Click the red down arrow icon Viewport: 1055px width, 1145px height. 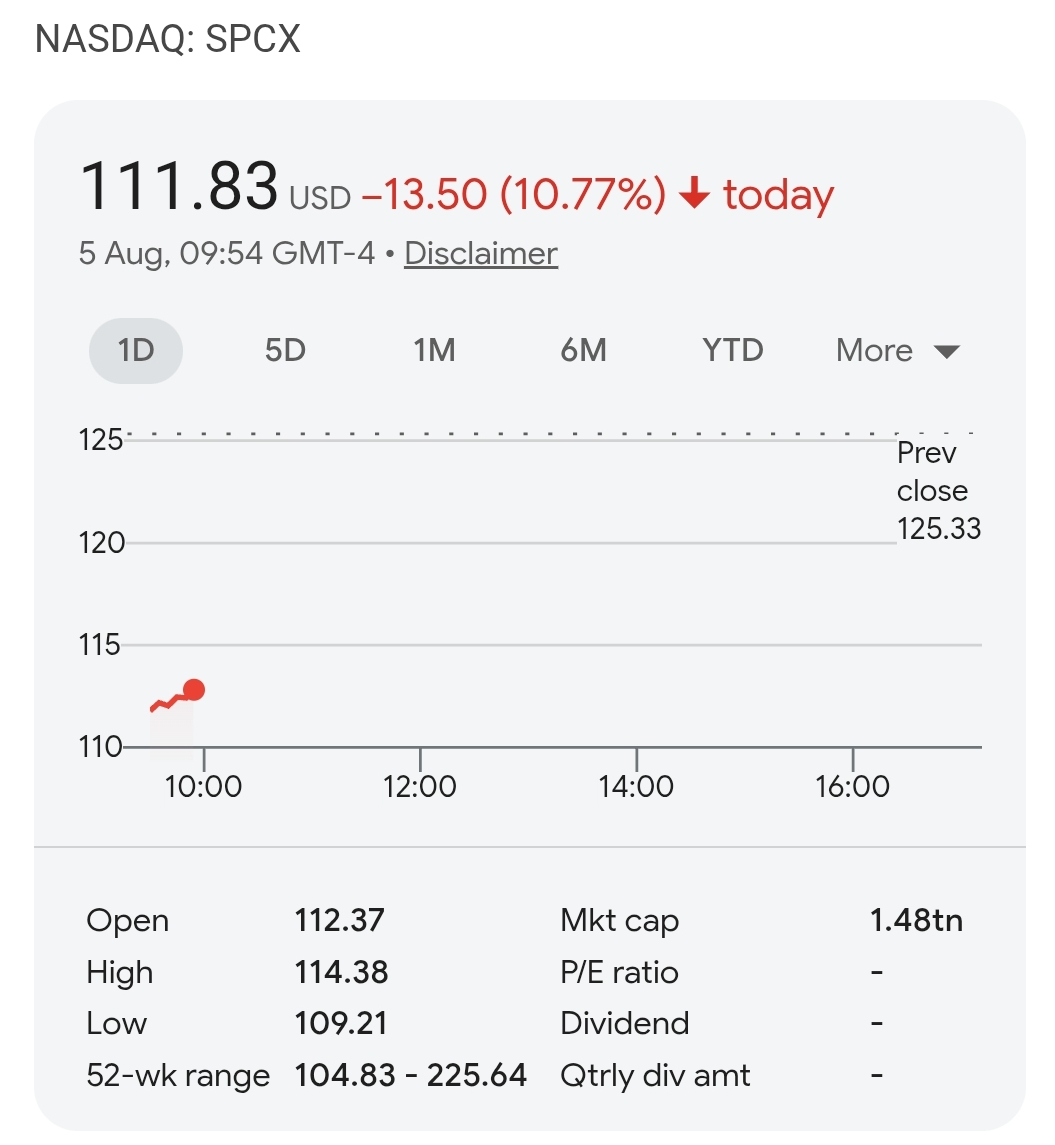coord(694,194)
